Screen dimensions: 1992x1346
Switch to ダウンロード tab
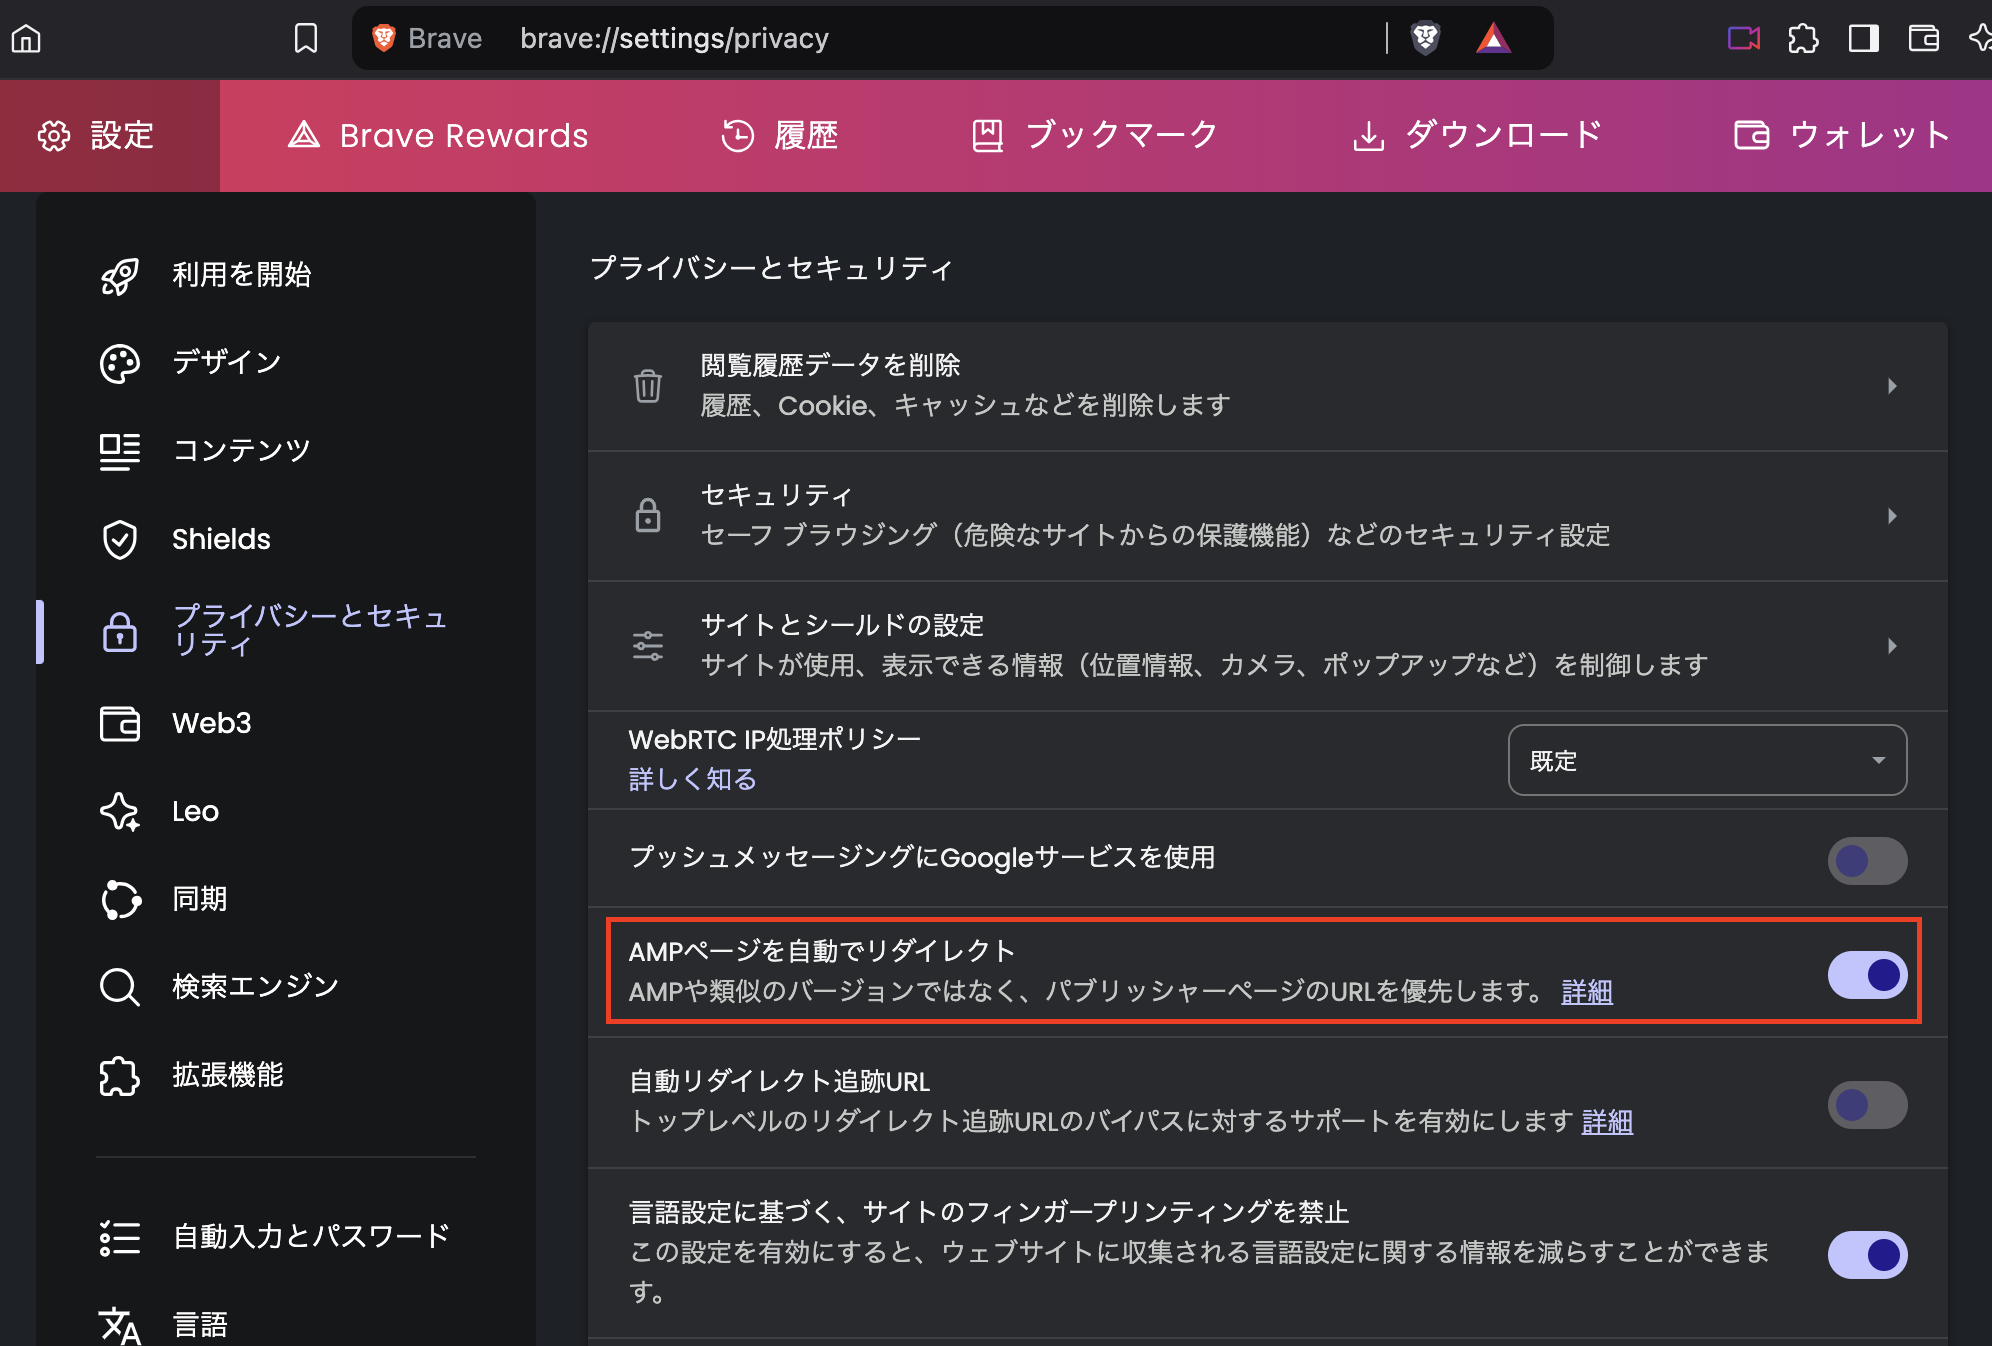click(1476, 136)
